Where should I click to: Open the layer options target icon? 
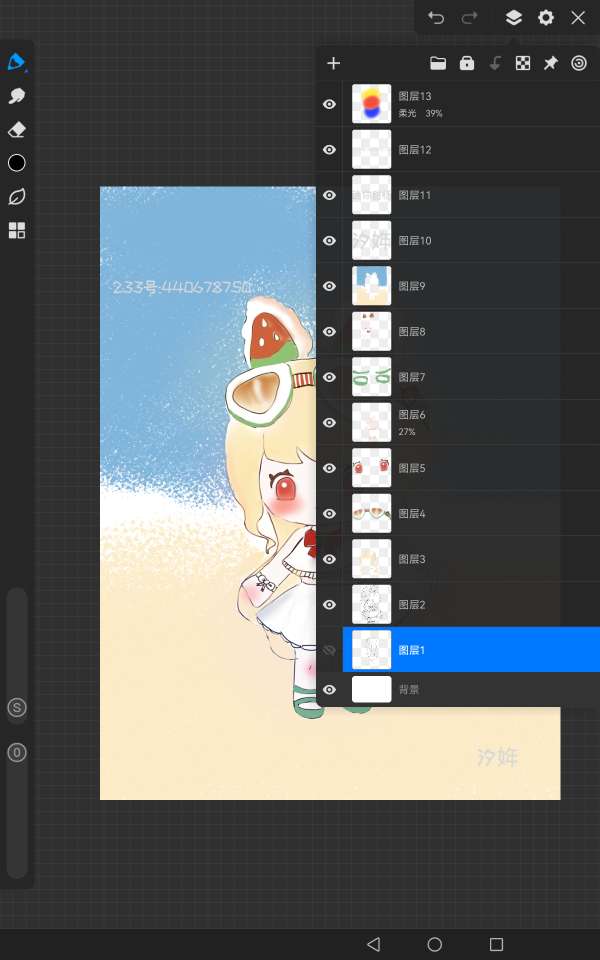(578, 63)
